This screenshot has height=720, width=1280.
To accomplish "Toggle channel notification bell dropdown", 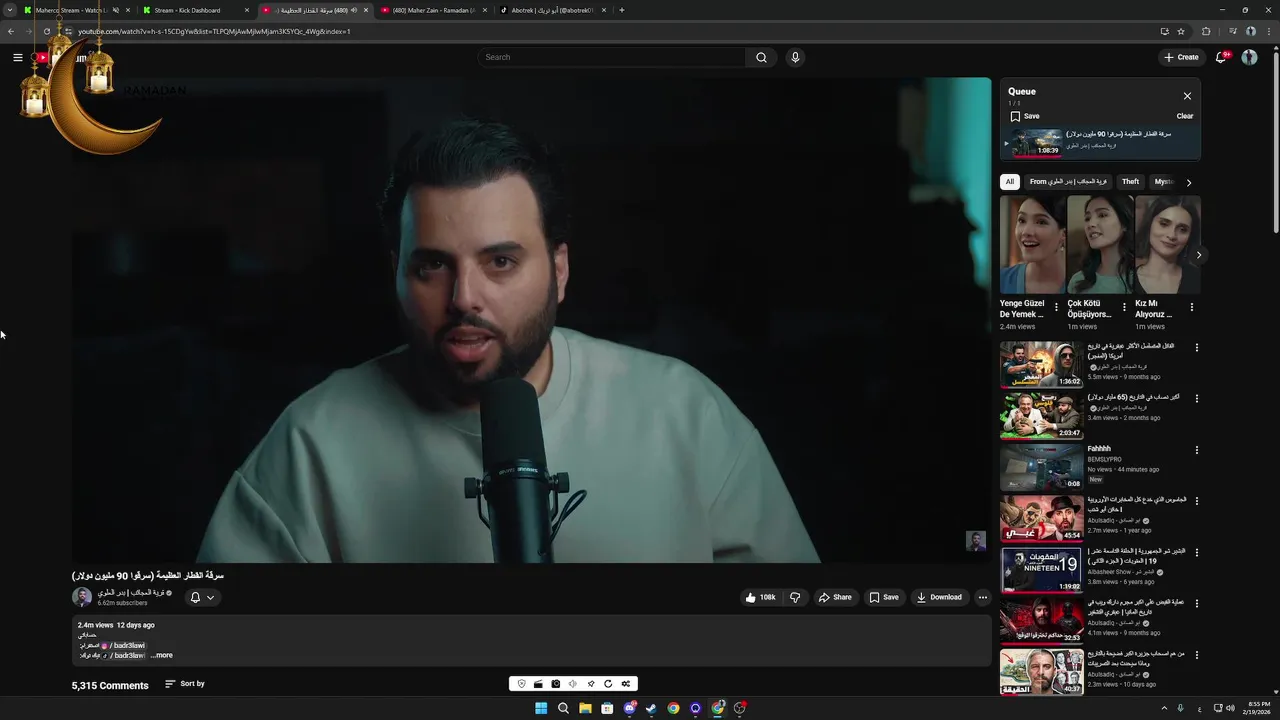I will click(x=202, y=597).
